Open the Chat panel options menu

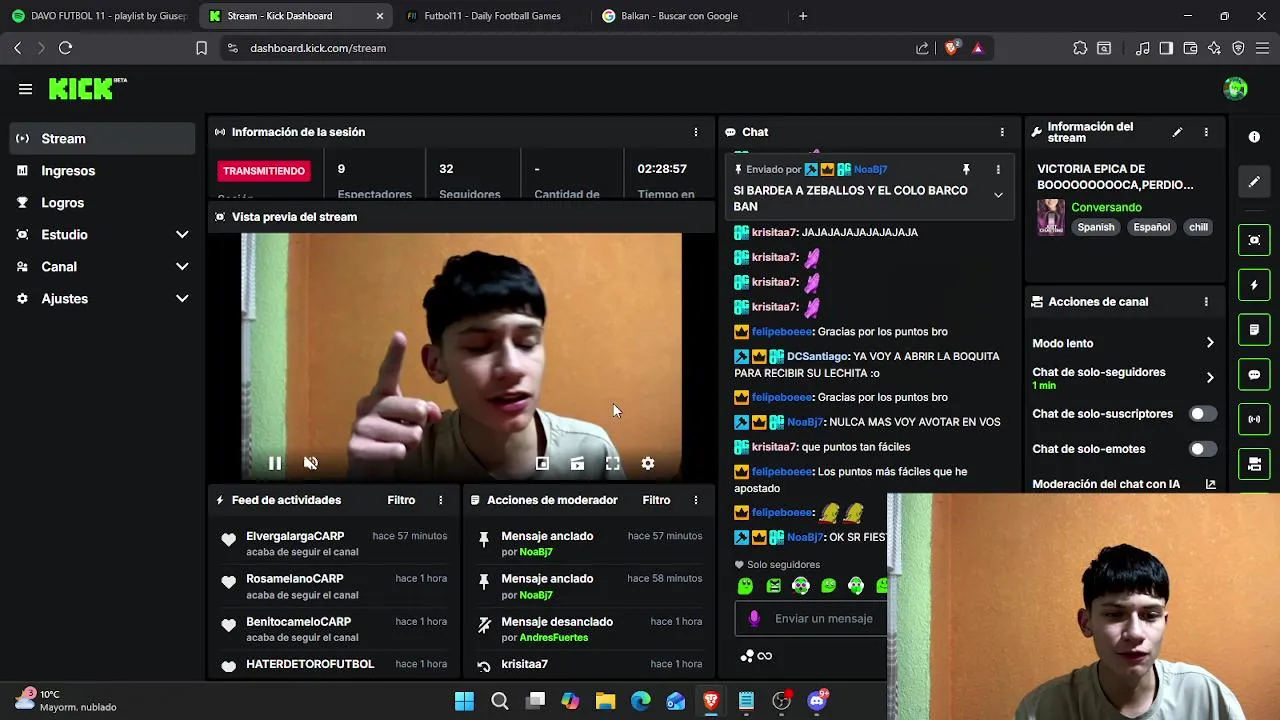(x=1002, y=132)
